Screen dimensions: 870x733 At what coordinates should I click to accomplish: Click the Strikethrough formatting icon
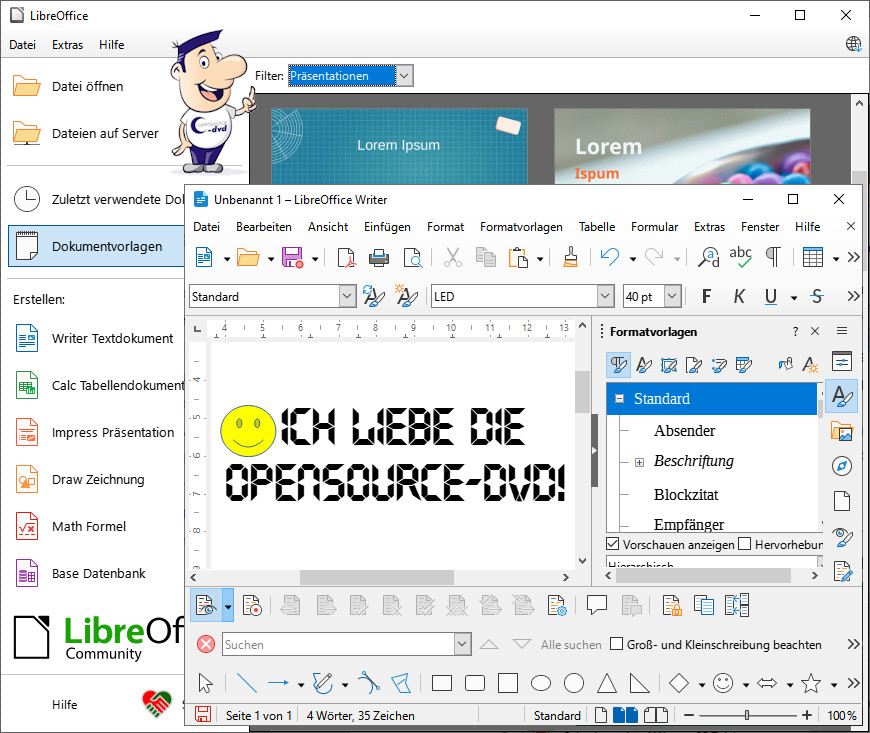tap(817, 296)
